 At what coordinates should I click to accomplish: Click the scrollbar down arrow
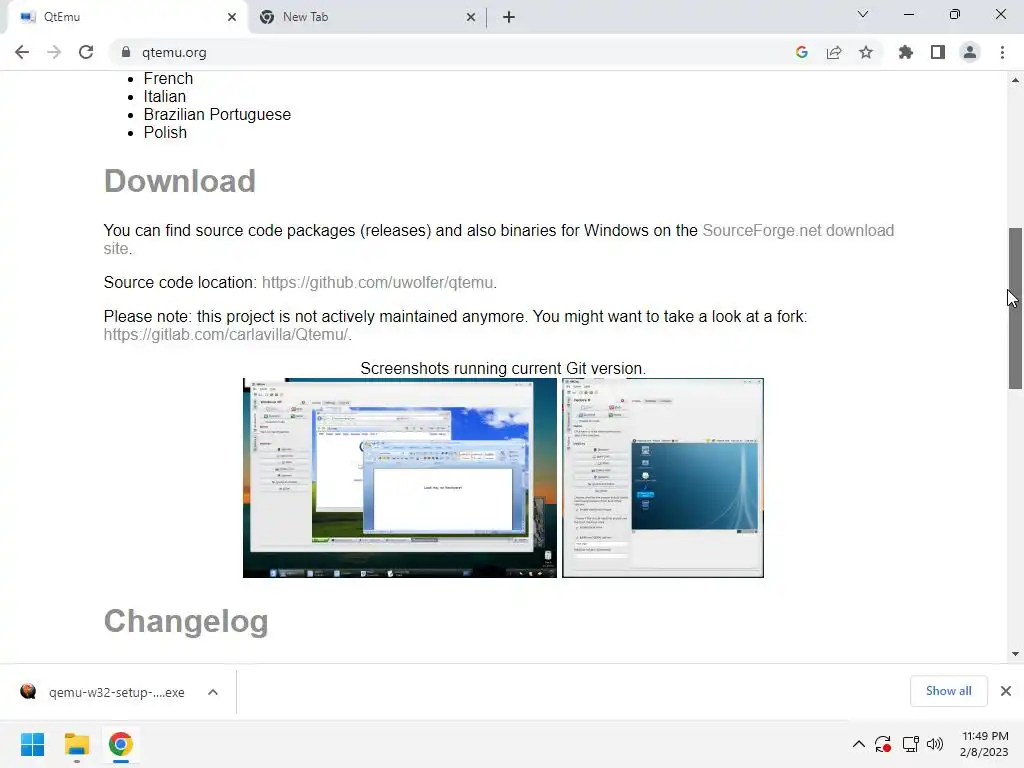click(1015, 654)
